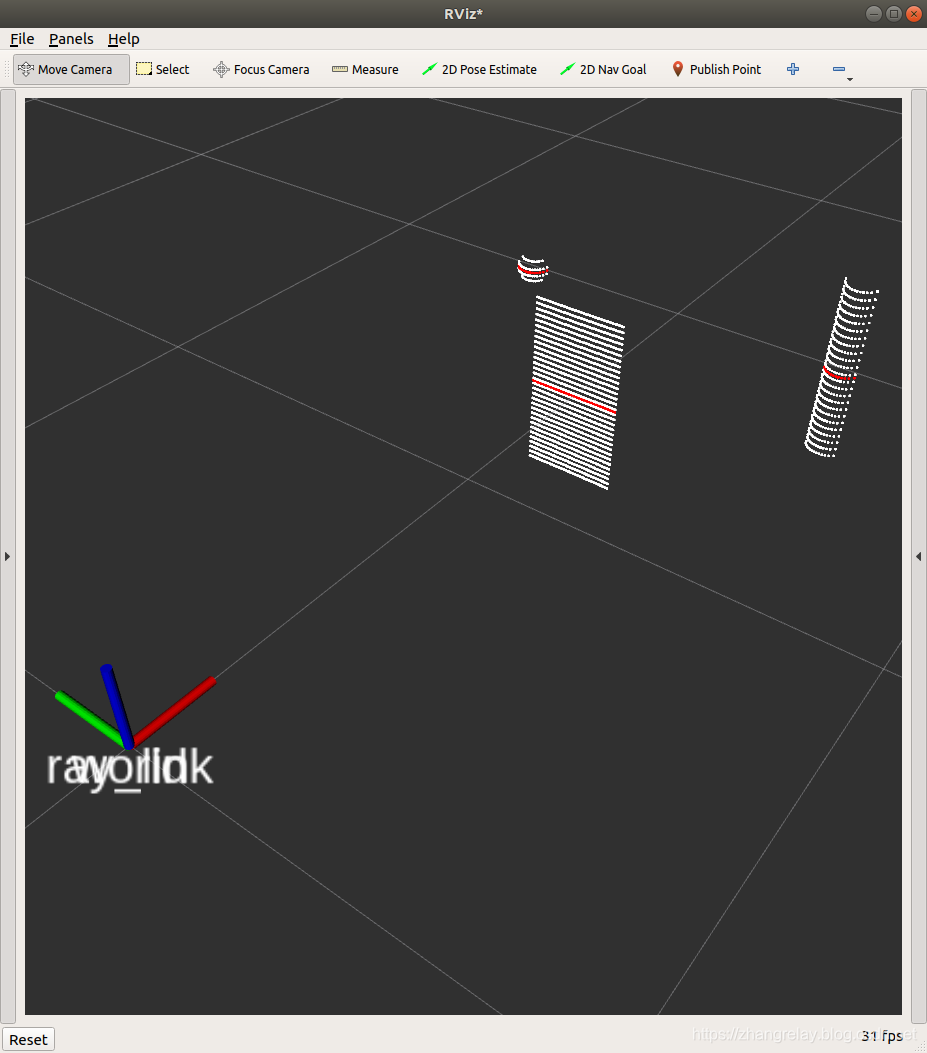Enable the Publish Point tool

tap(716, 69)
